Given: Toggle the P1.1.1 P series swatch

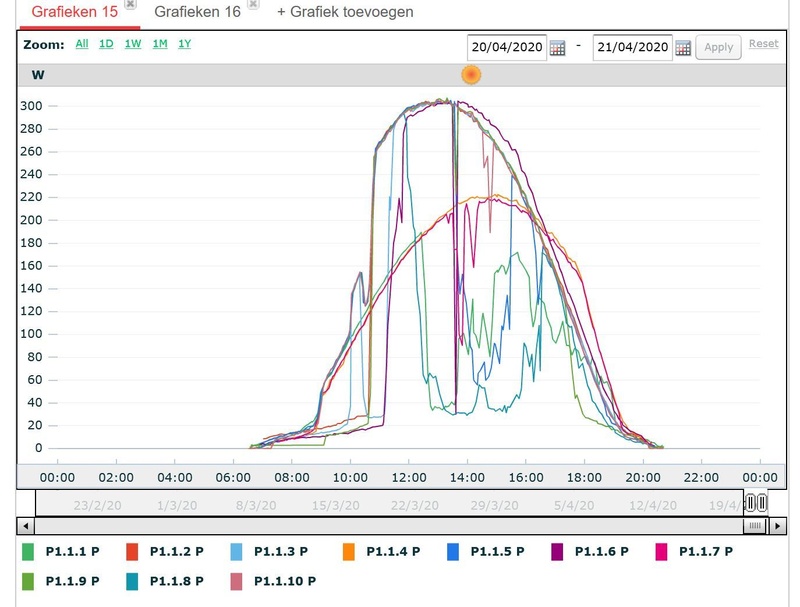Looking at the screenshot, I should point(28,552).
